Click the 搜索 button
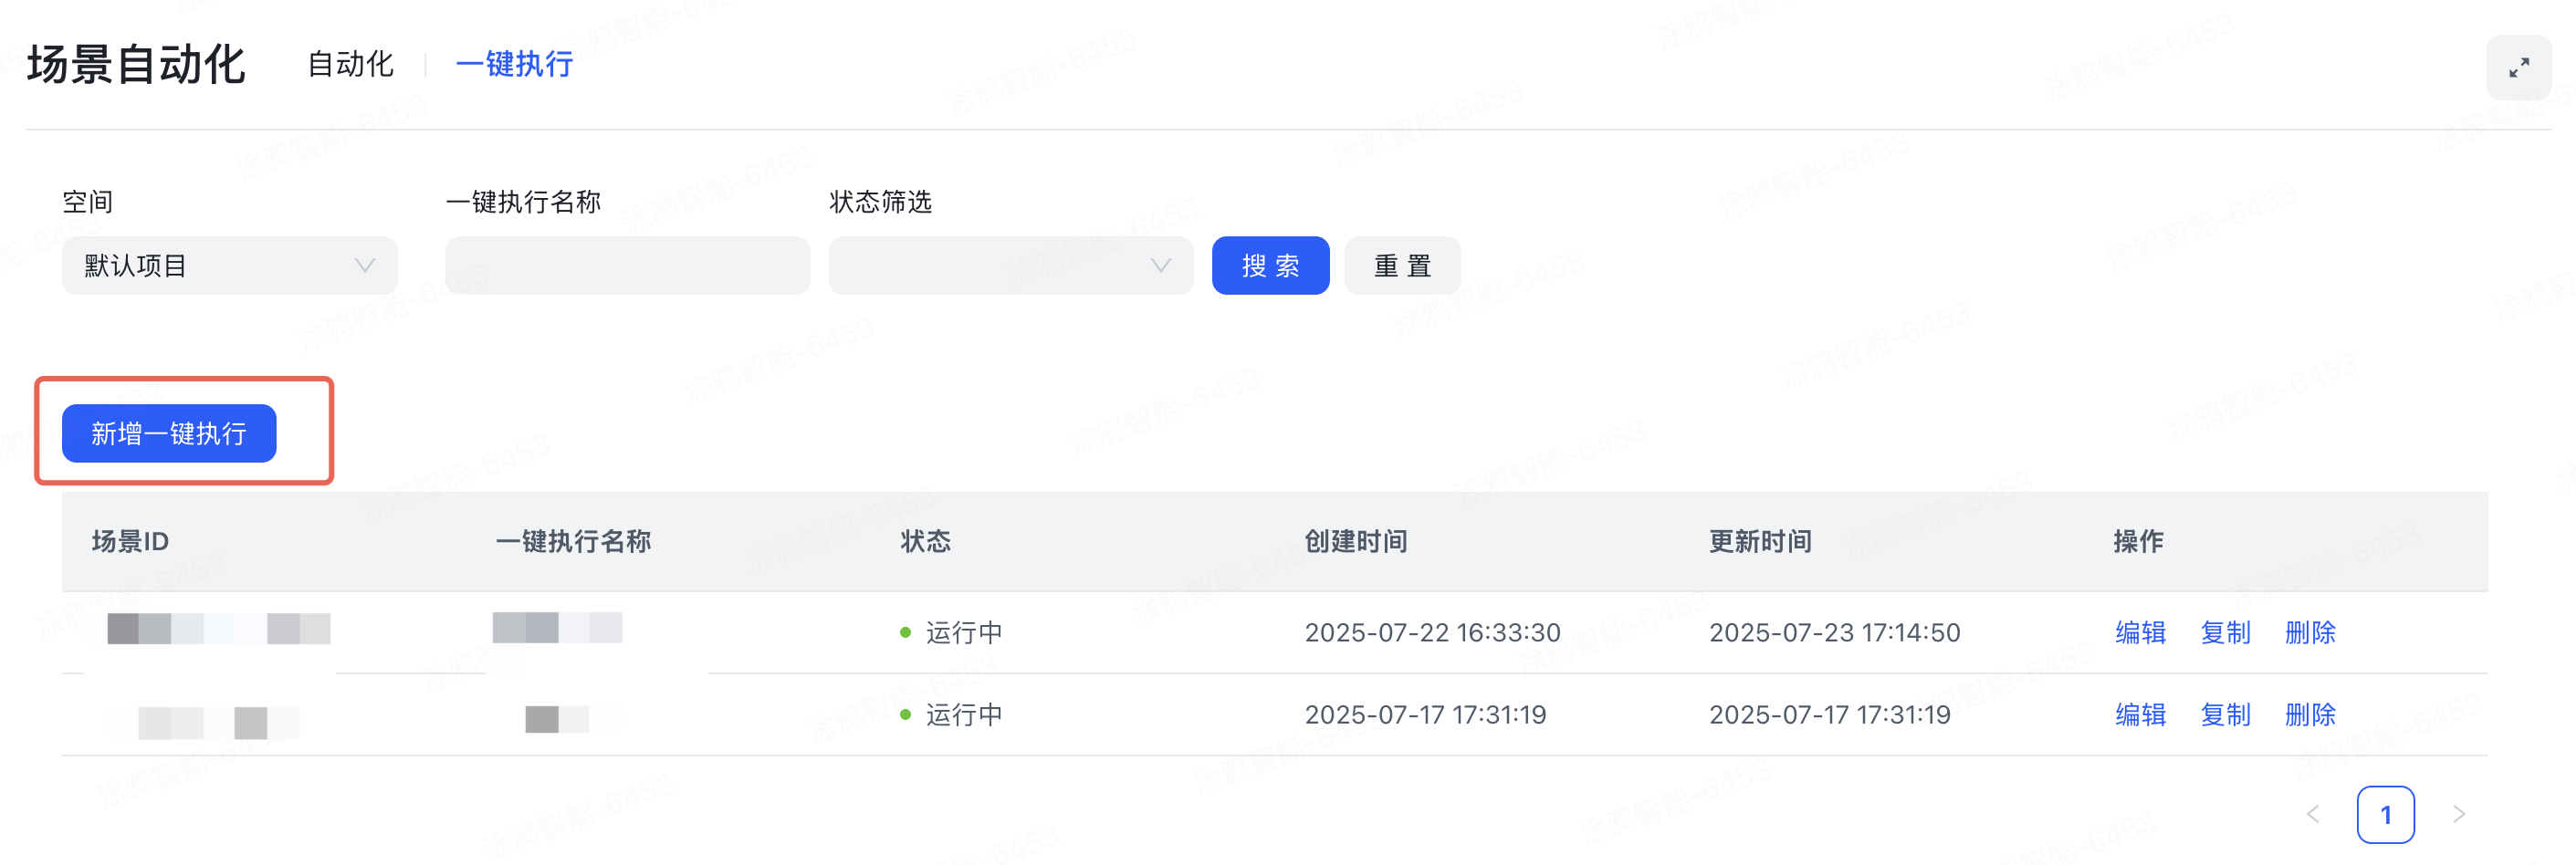 (1270, 265)
